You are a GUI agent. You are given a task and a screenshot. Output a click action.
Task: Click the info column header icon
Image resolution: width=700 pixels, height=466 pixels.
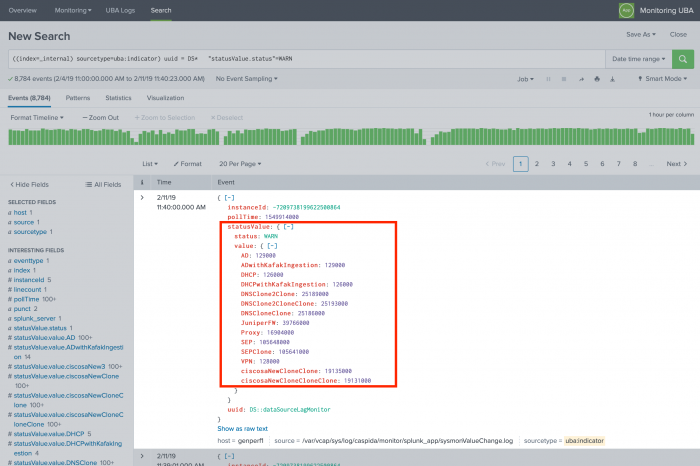142,182
